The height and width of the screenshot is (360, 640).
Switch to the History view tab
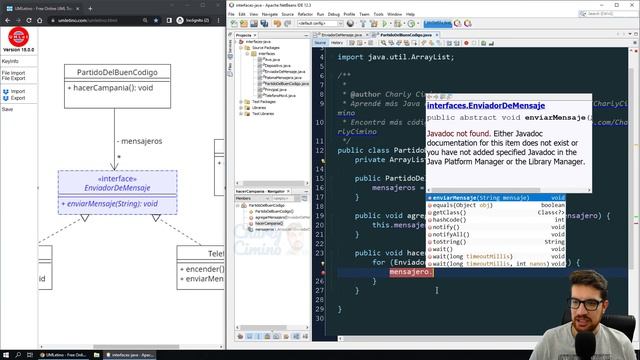click(x=337, y=43)
